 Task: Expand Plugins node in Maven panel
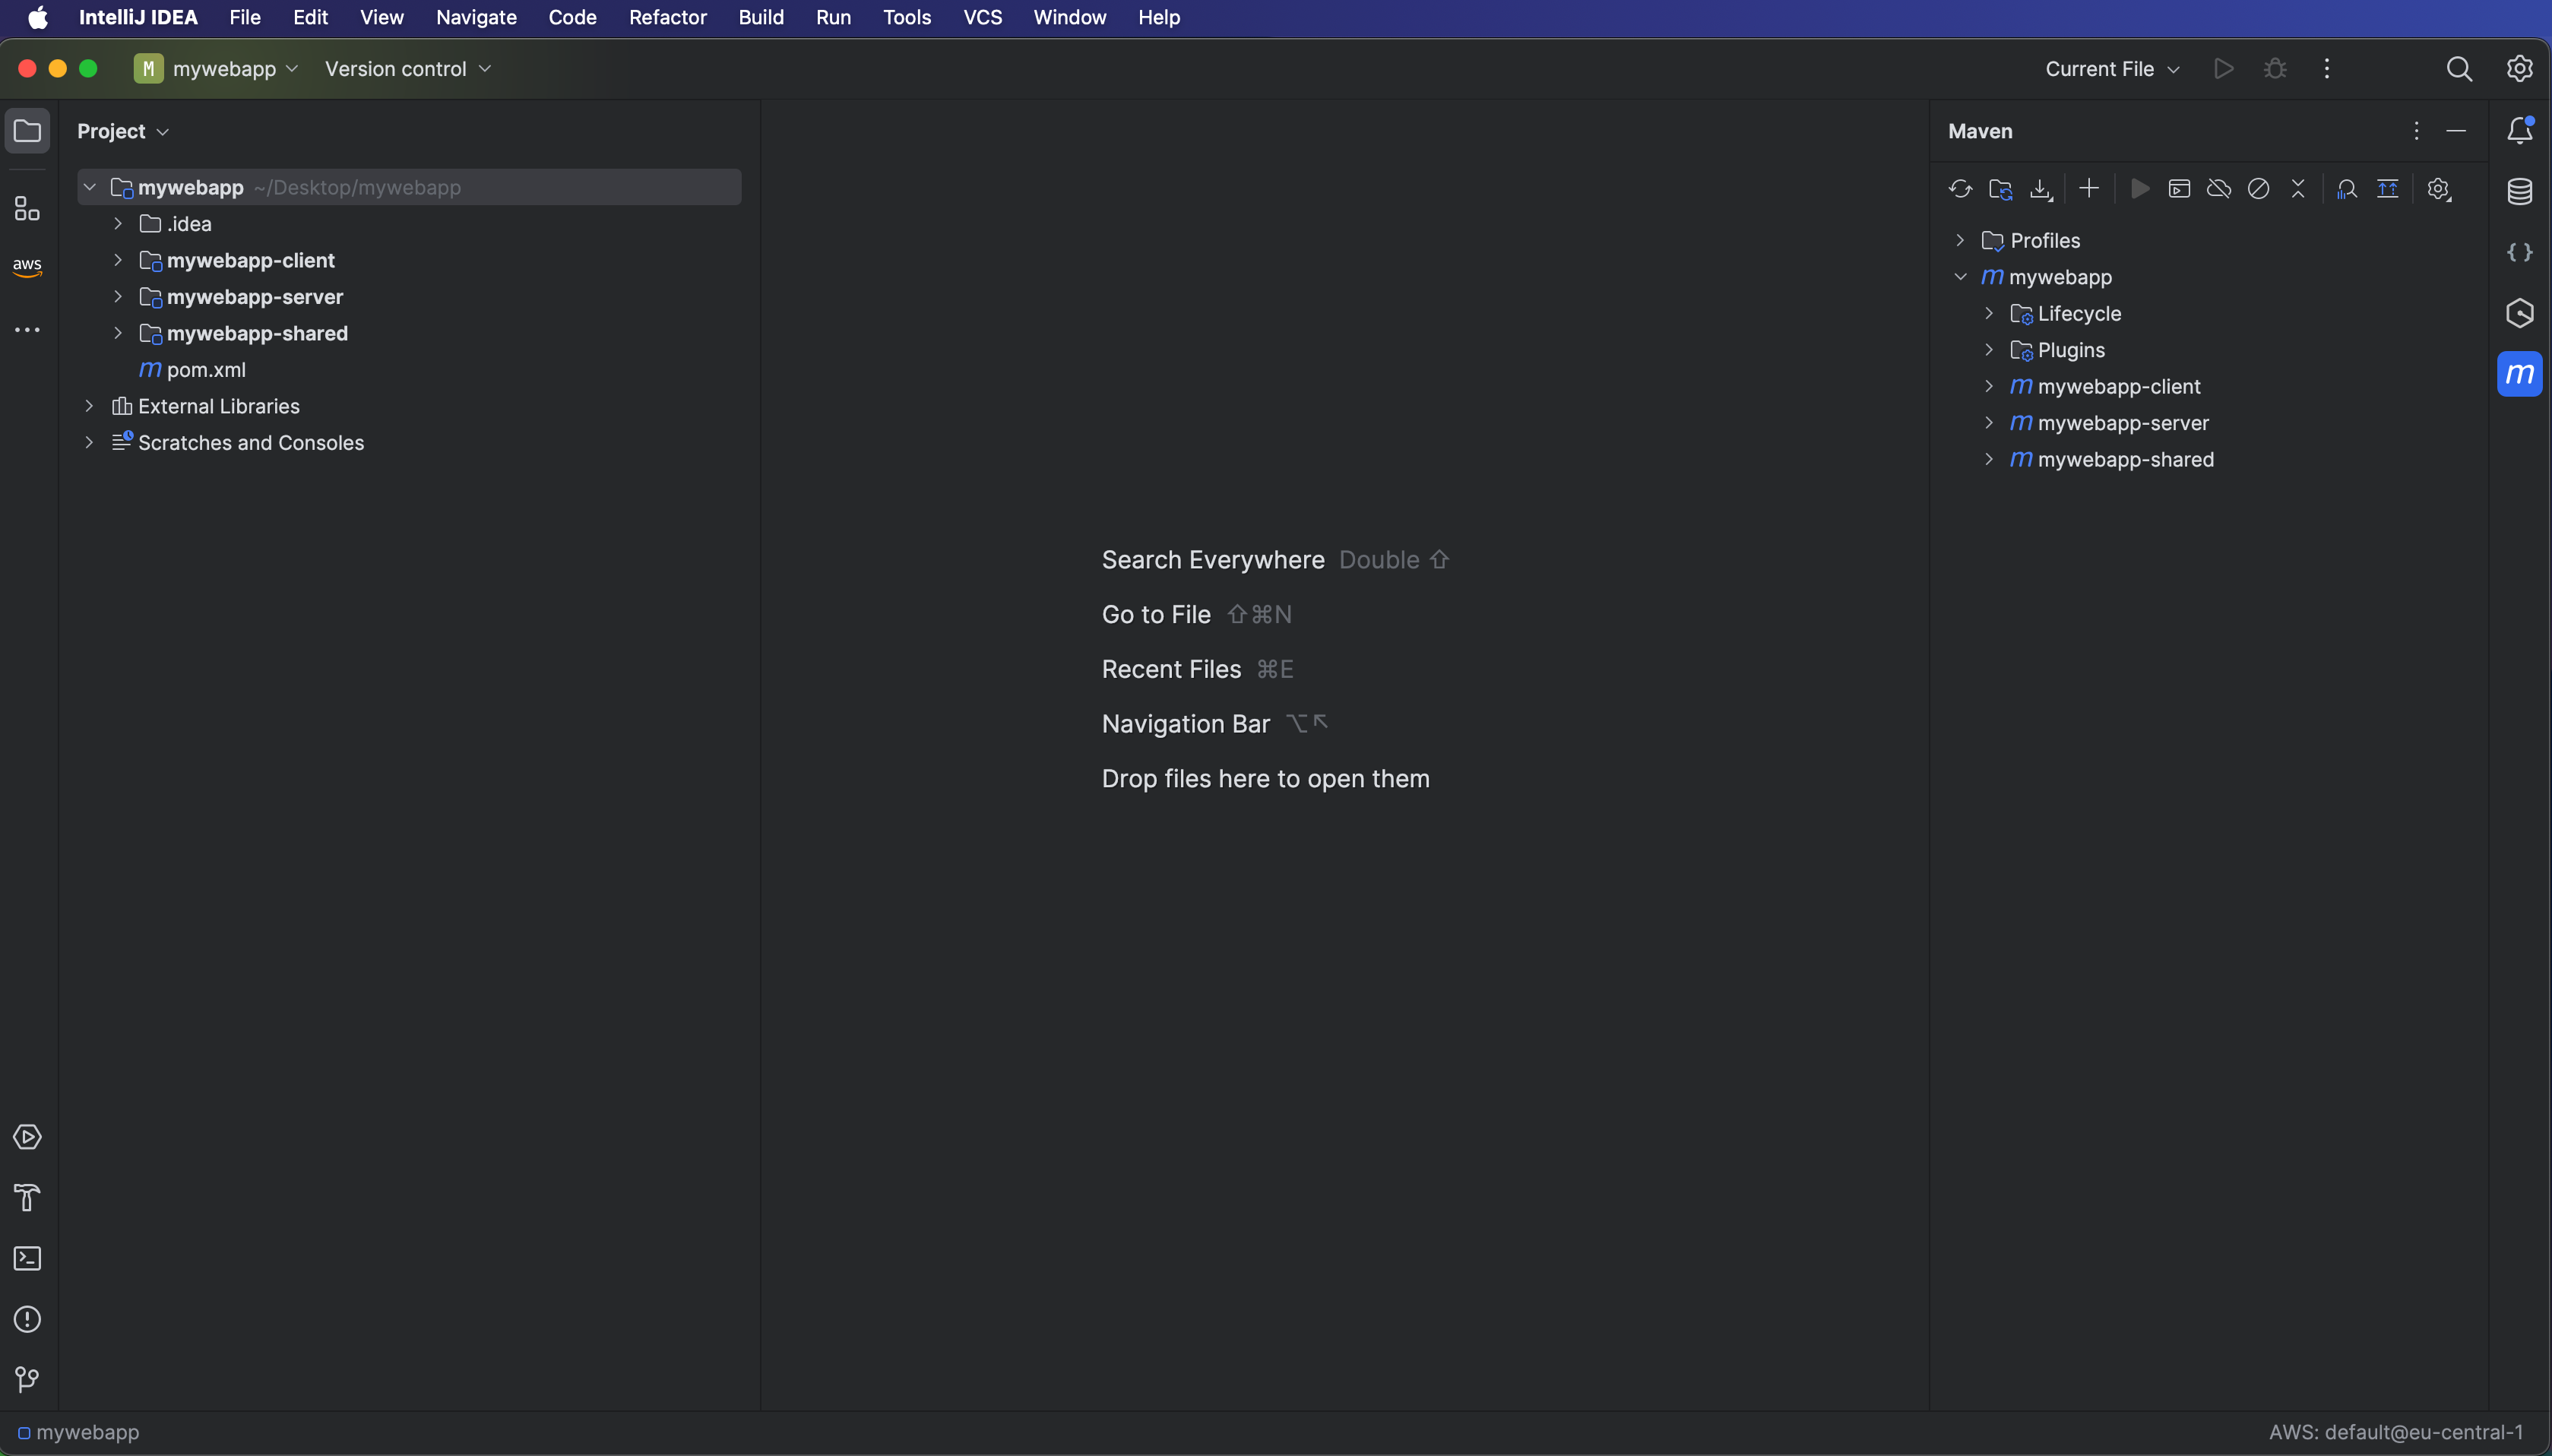pos(1989,350)
